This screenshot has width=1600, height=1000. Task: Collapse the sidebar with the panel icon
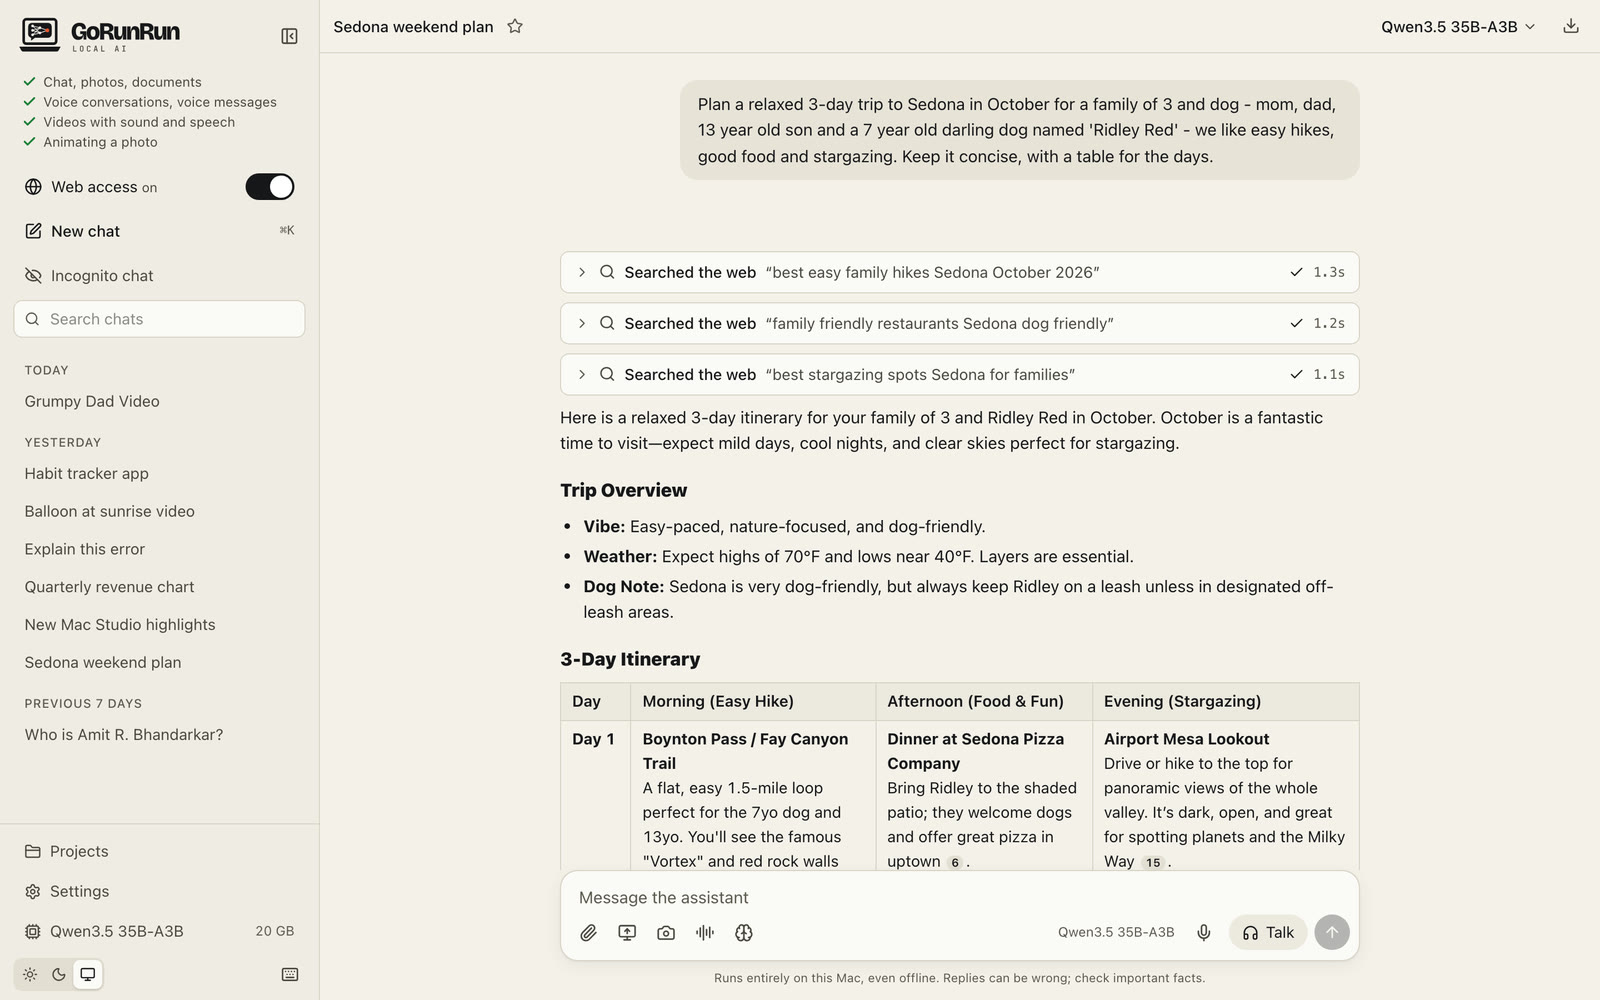click(289, 36)
